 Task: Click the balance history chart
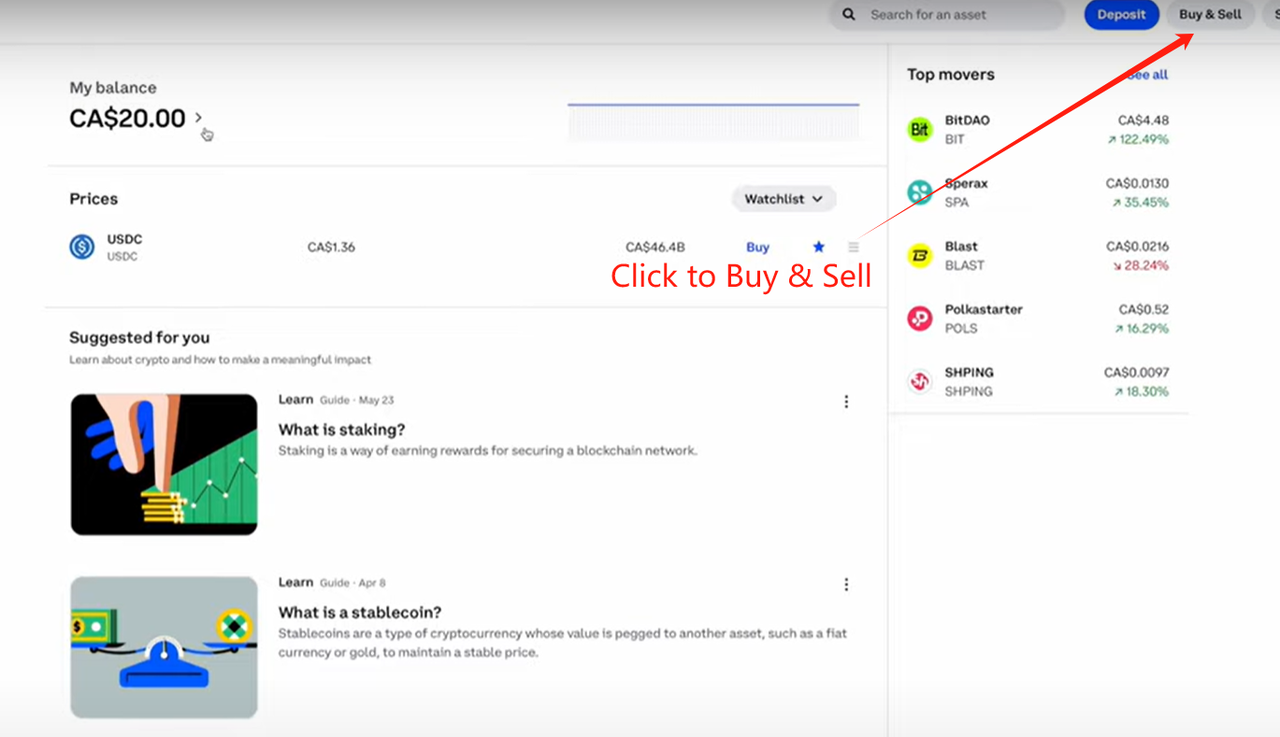click(x=713, y=121)
